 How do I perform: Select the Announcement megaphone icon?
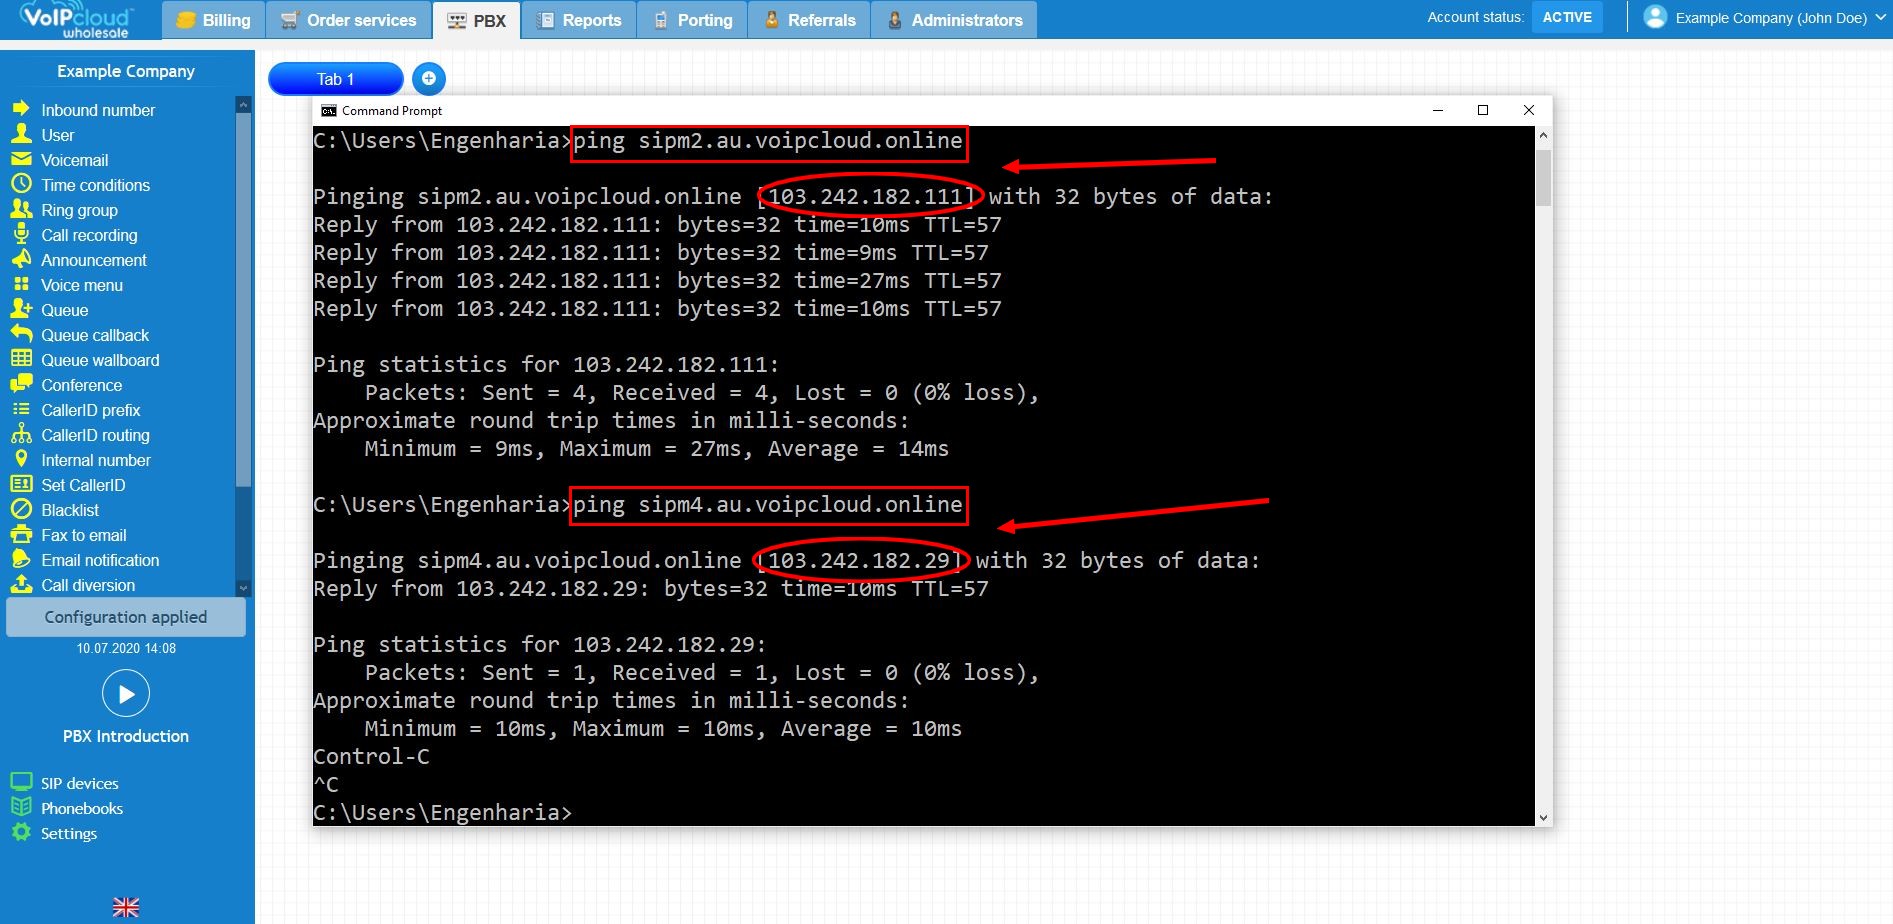pyautogui.click(x=23, y=259)
